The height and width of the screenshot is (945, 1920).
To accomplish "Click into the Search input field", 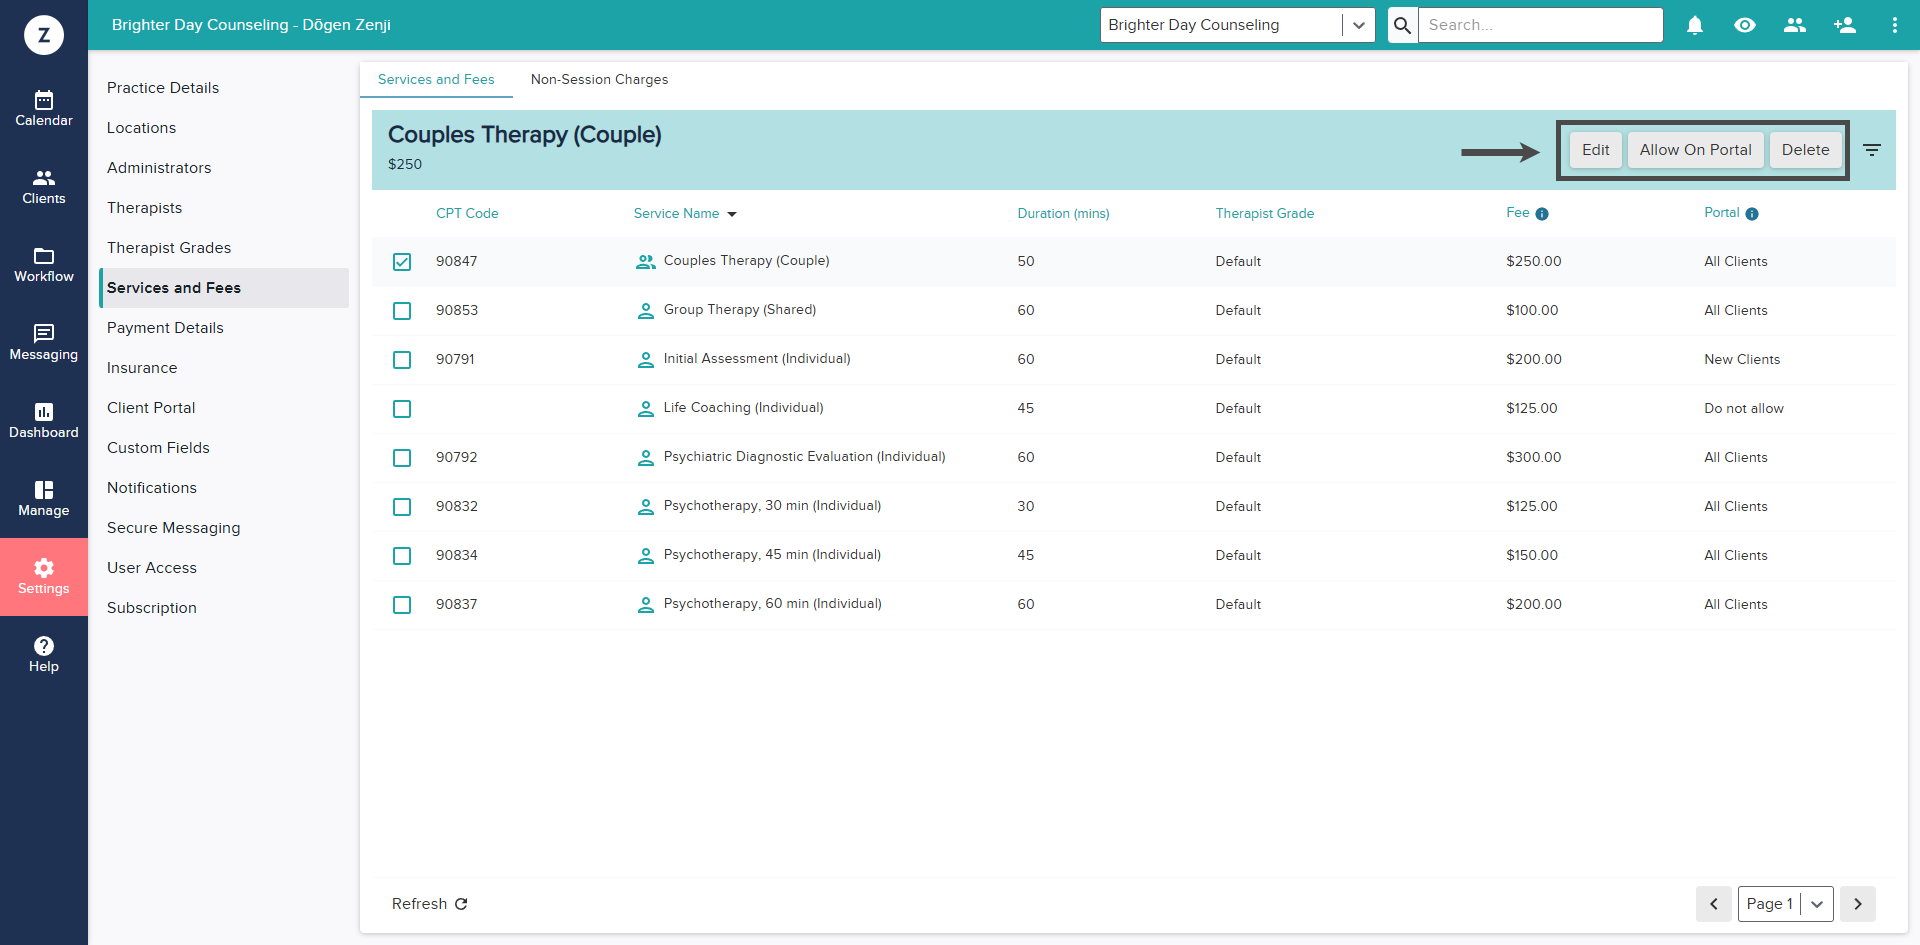I will point(1541,25).
